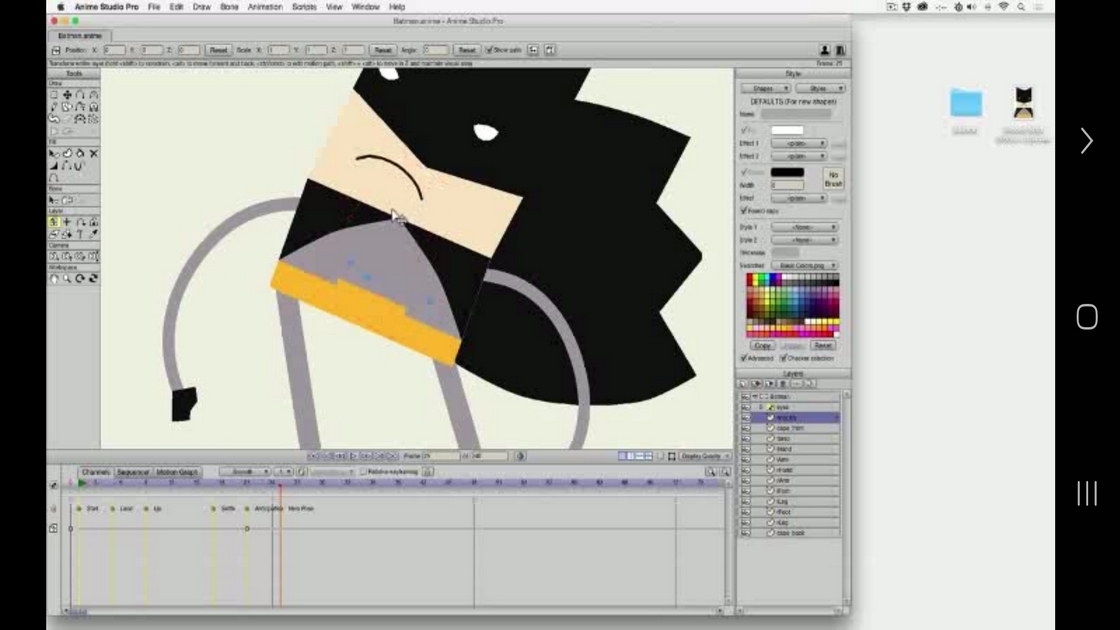Open the Scripts menu

(304, 6)
